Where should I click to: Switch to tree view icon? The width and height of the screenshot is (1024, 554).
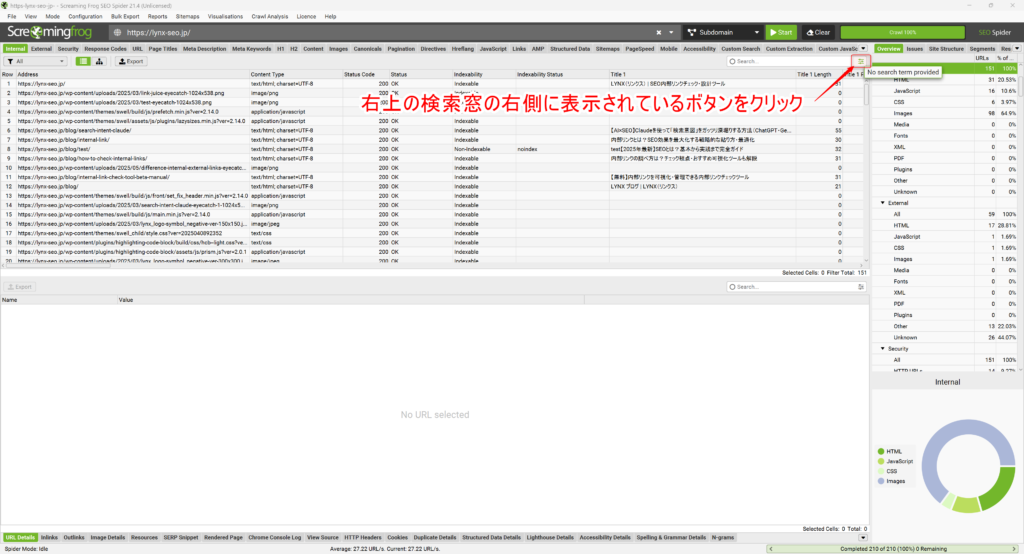click(100, 61)
